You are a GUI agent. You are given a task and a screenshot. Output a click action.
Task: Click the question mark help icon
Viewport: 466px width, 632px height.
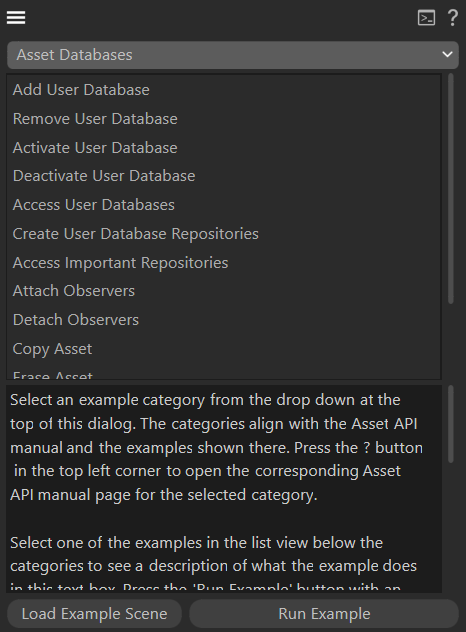(x=453, y=18)
